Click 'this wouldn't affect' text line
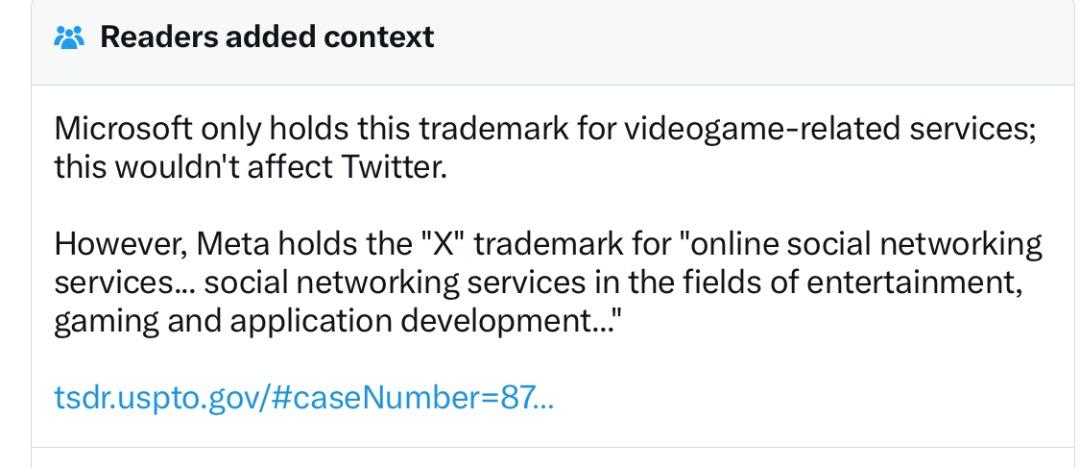The image size is (1080, 468). [194, 167]
